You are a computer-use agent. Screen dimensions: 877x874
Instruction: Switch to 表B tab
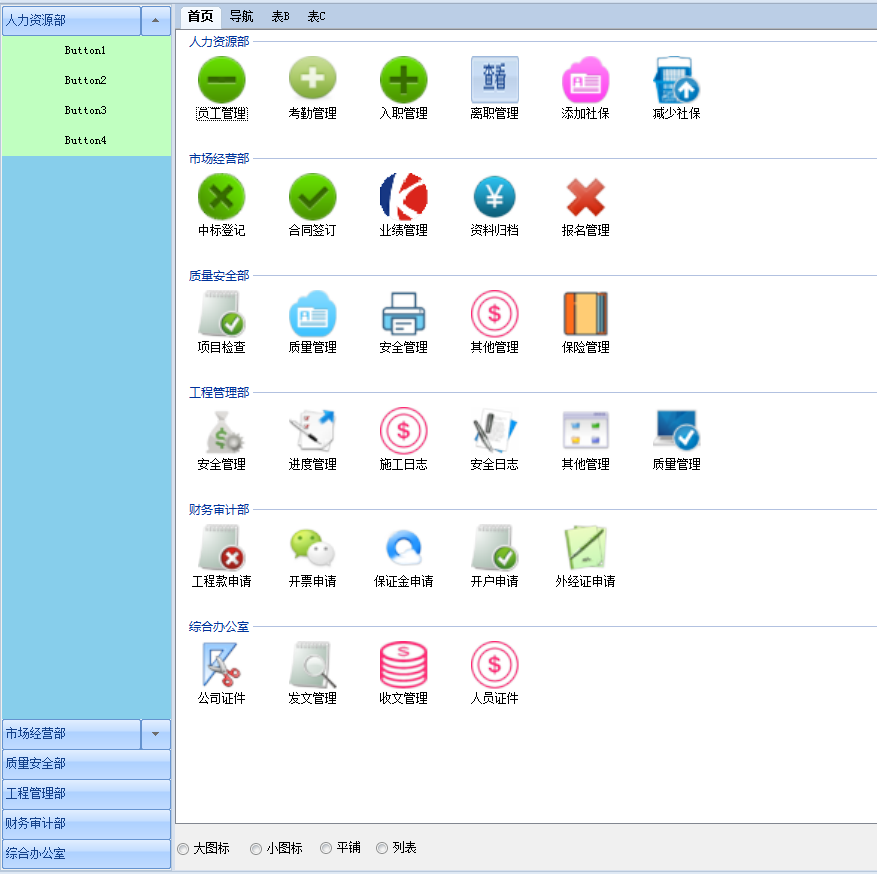(x=281, y=16)
